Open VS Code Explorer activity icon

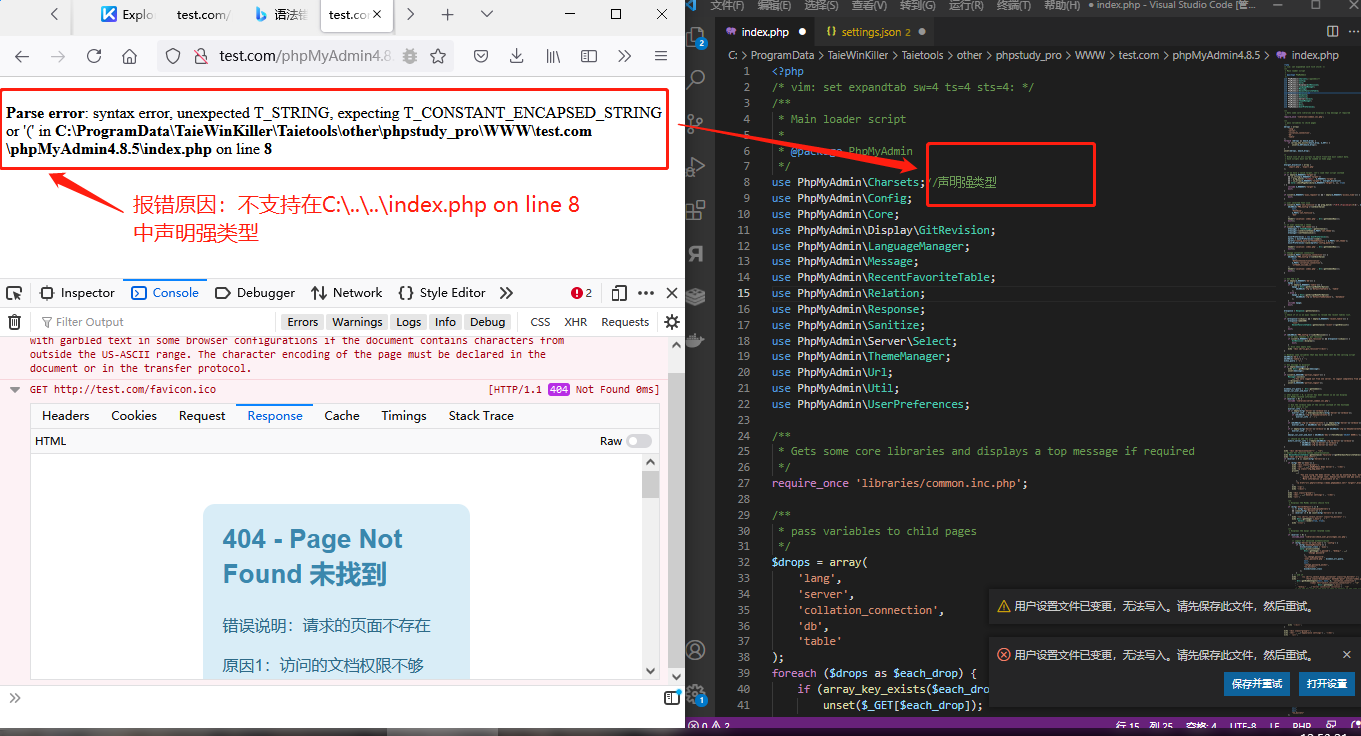696,38
